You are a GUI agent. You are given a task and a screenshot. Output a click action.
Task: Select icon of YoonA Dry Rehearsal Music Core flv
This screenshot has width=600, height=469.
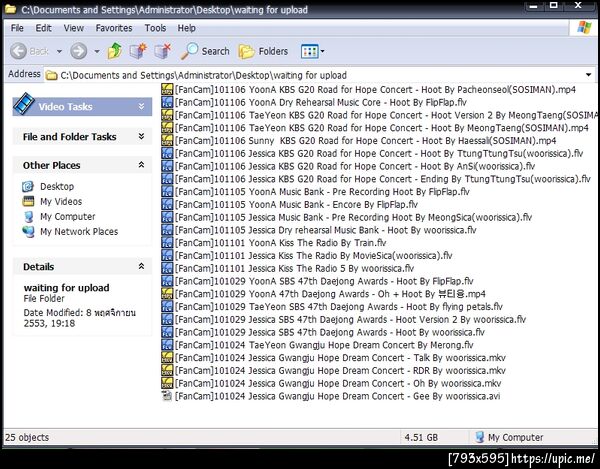pos(167,102)
